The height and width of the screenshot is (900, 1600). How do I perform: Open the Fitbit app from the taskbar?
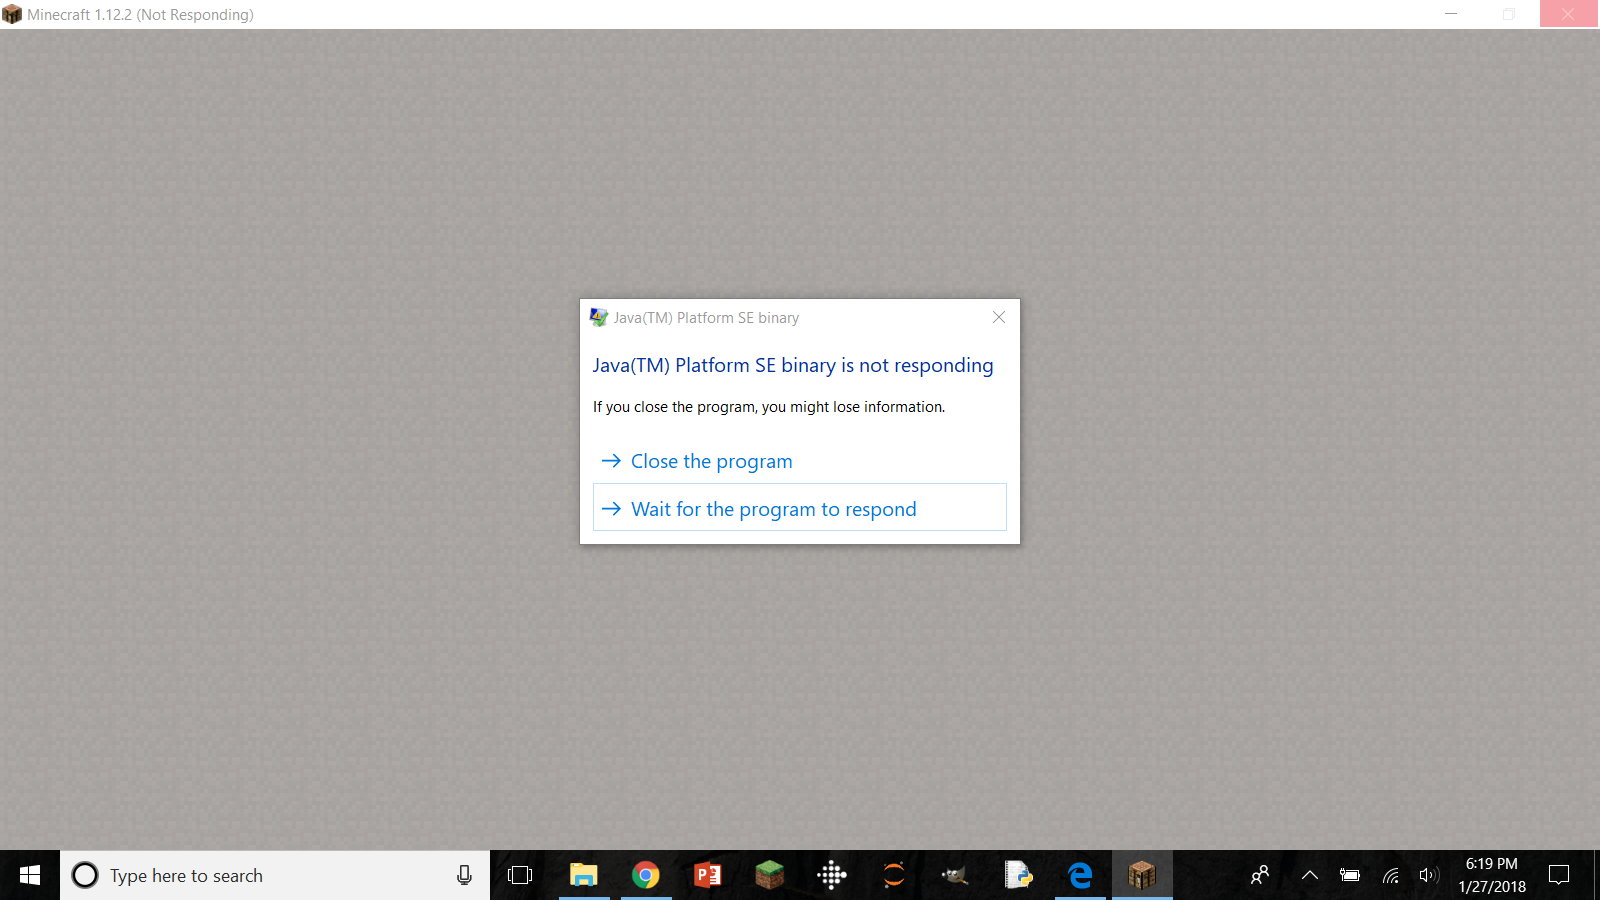[x=831, y=875]
